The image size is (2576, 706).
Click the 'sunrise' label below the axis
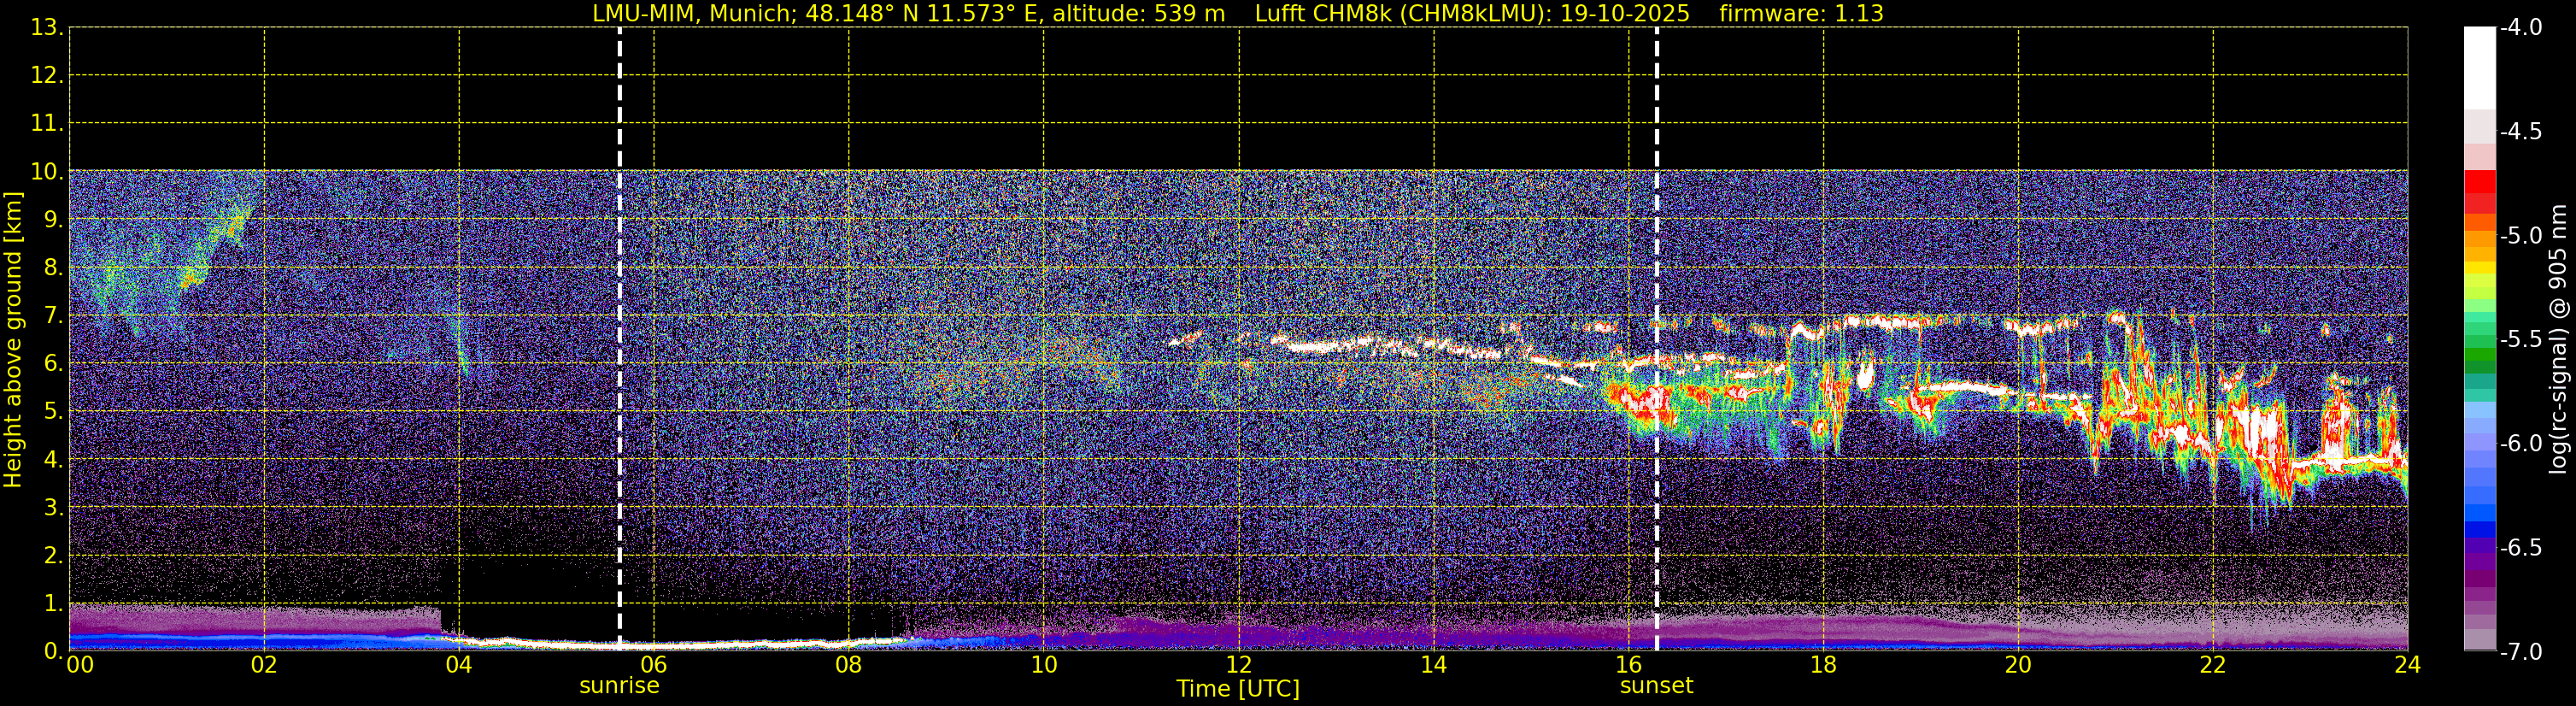pyautogui.click(x=619, y=686)
